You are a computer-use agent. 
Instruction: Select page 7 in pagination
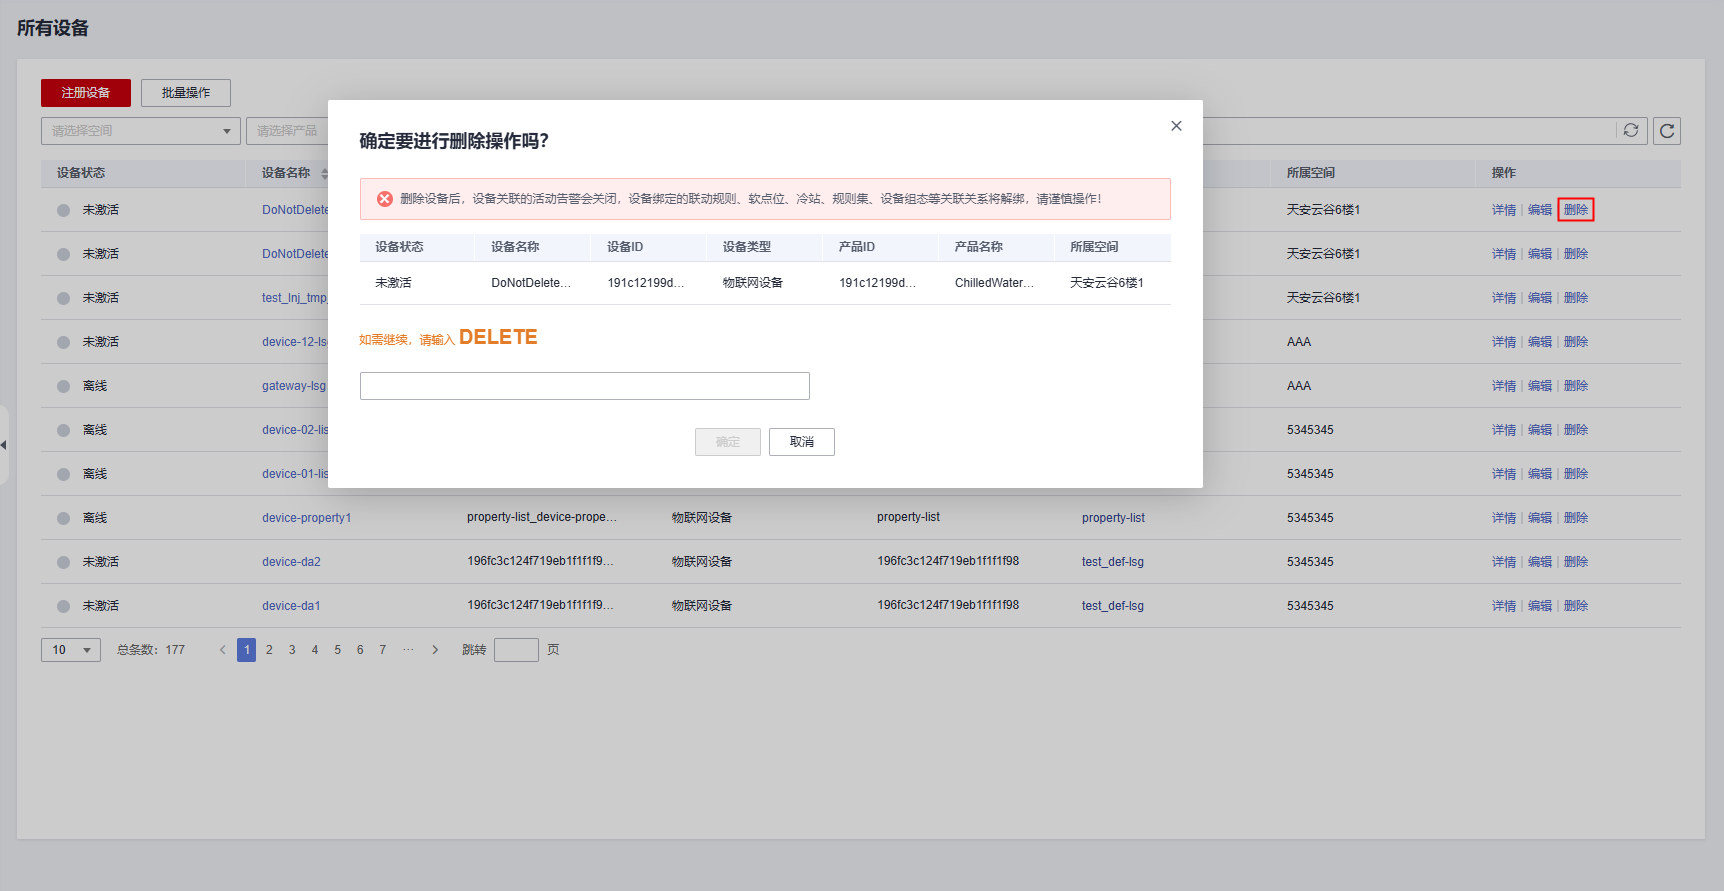[383, 650]
